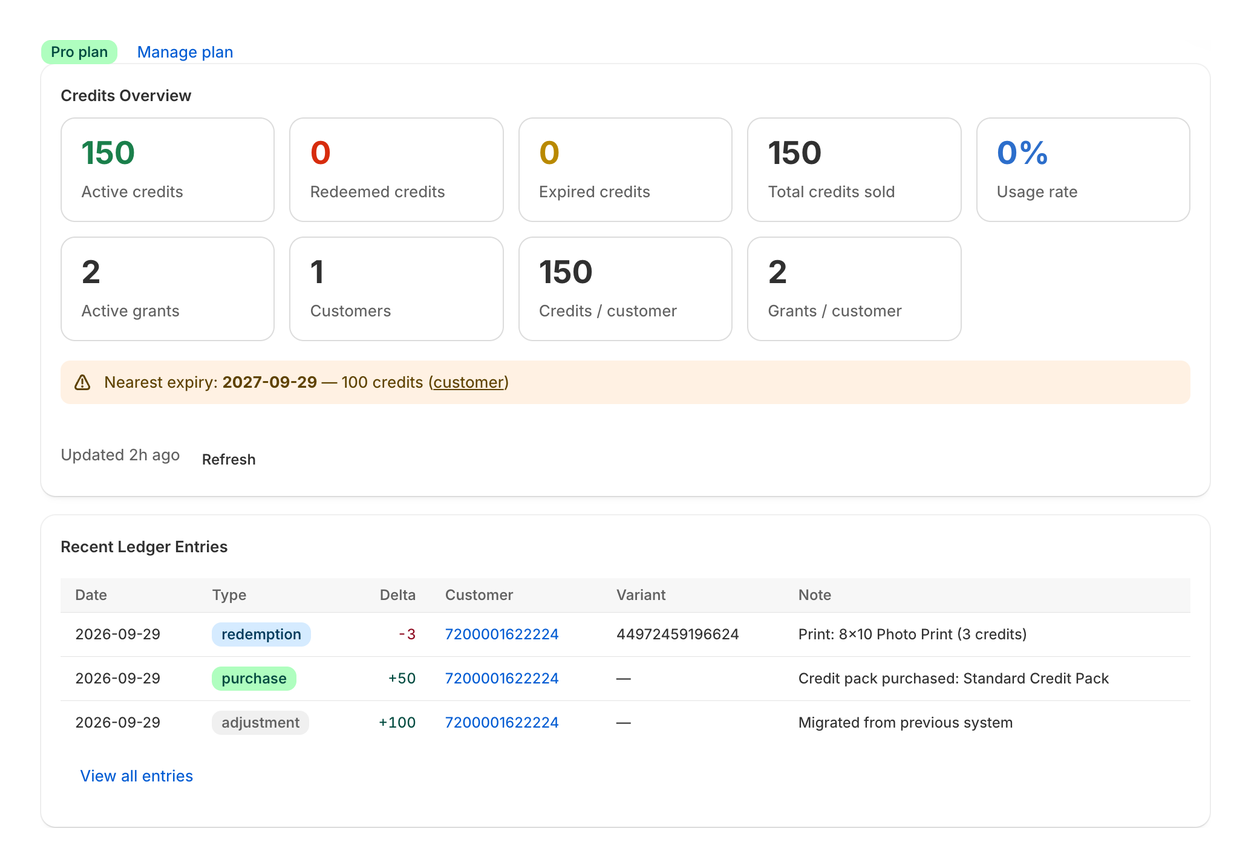
Task: Open customer 7200001622224 in adjustment row
Action: click(502, 722)
